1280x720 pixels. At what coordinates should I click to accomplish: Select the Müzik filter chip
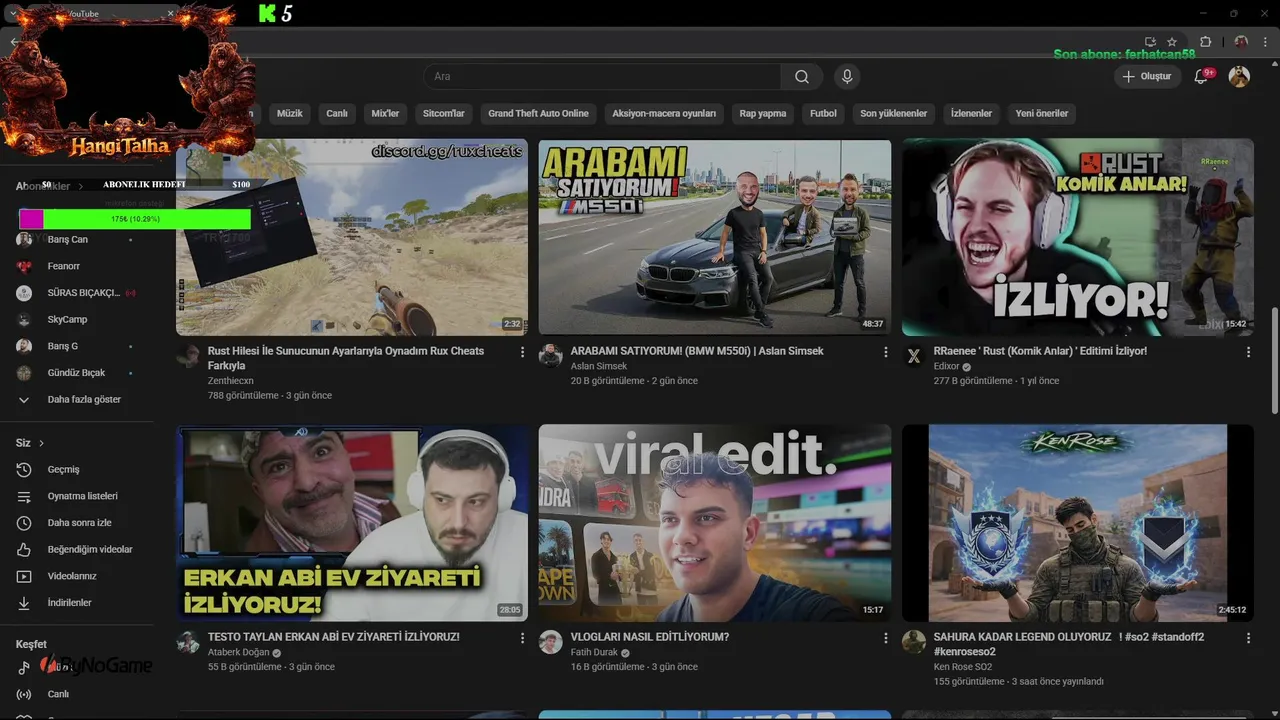point(289,113)
